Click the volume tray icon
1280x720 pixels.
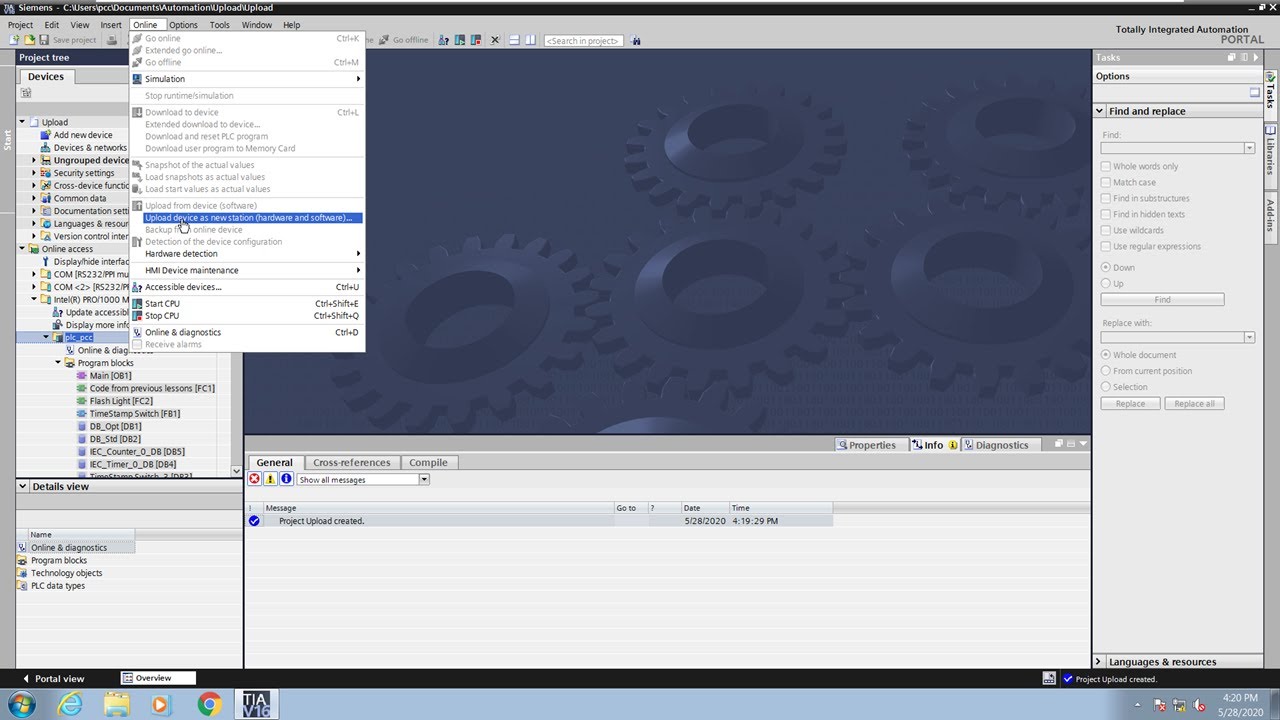[x=1198, y=705]
